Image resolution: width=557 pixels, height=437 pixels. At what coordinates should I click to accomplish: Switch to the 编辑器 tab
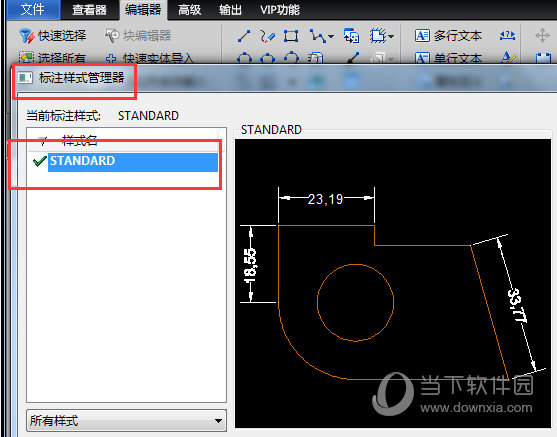pyautogui.click(x=143, y=10)
